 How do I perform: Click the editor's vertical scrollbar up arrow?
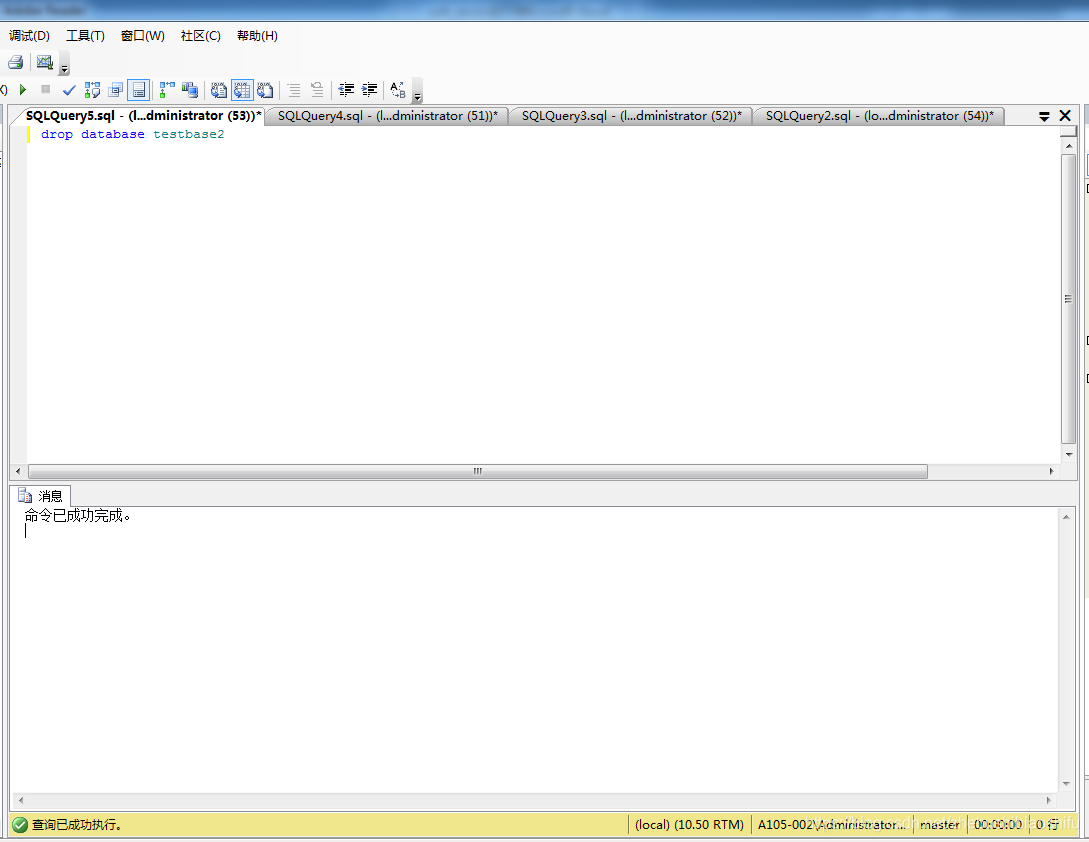[x=1069, y=146]
